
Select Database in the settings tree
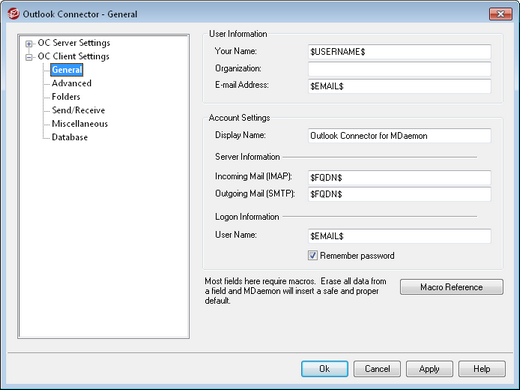[70, 137]
